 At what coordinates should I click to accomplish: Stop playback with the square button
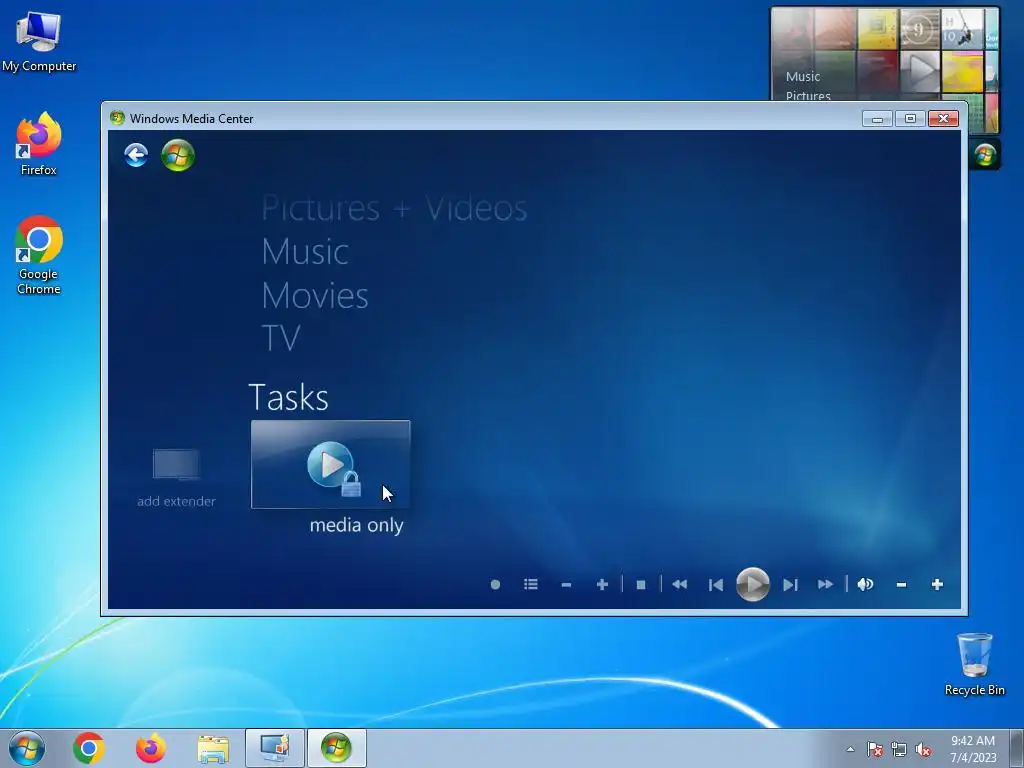click(x=641, y=584)
